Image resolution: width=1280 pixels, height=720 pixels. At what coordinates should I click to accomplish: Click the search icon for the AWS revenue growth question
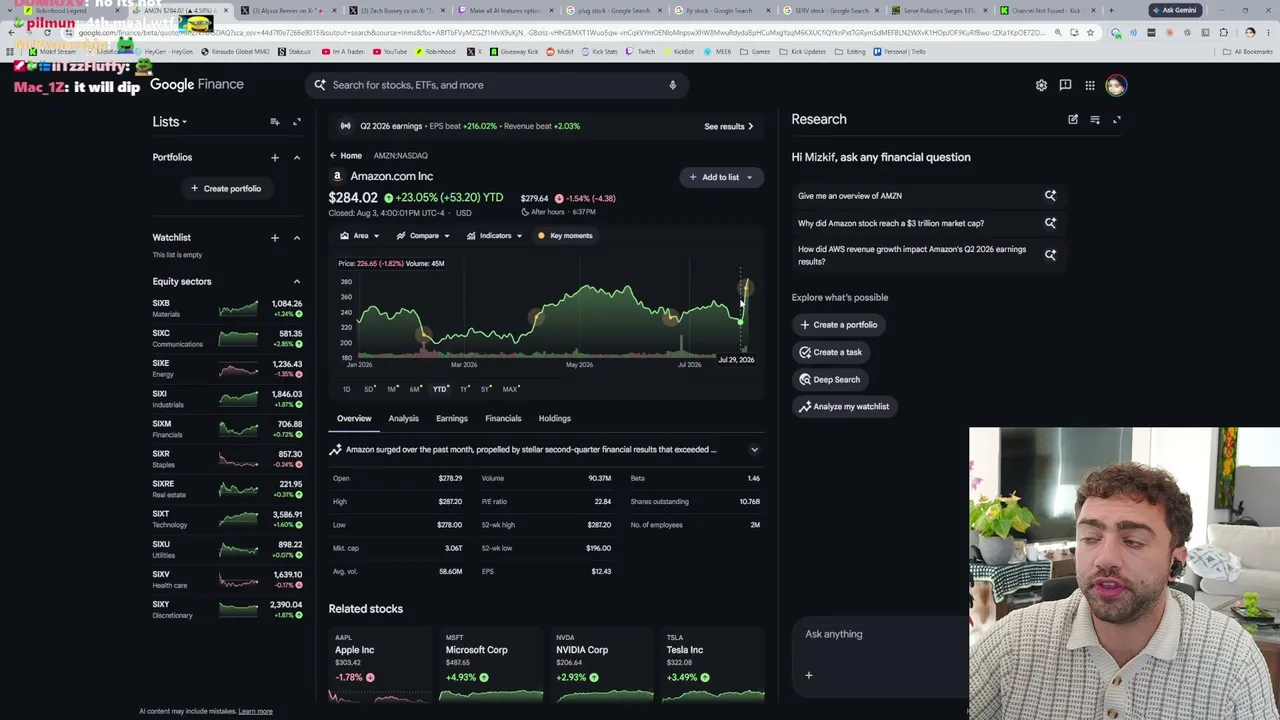point(1050,255)
